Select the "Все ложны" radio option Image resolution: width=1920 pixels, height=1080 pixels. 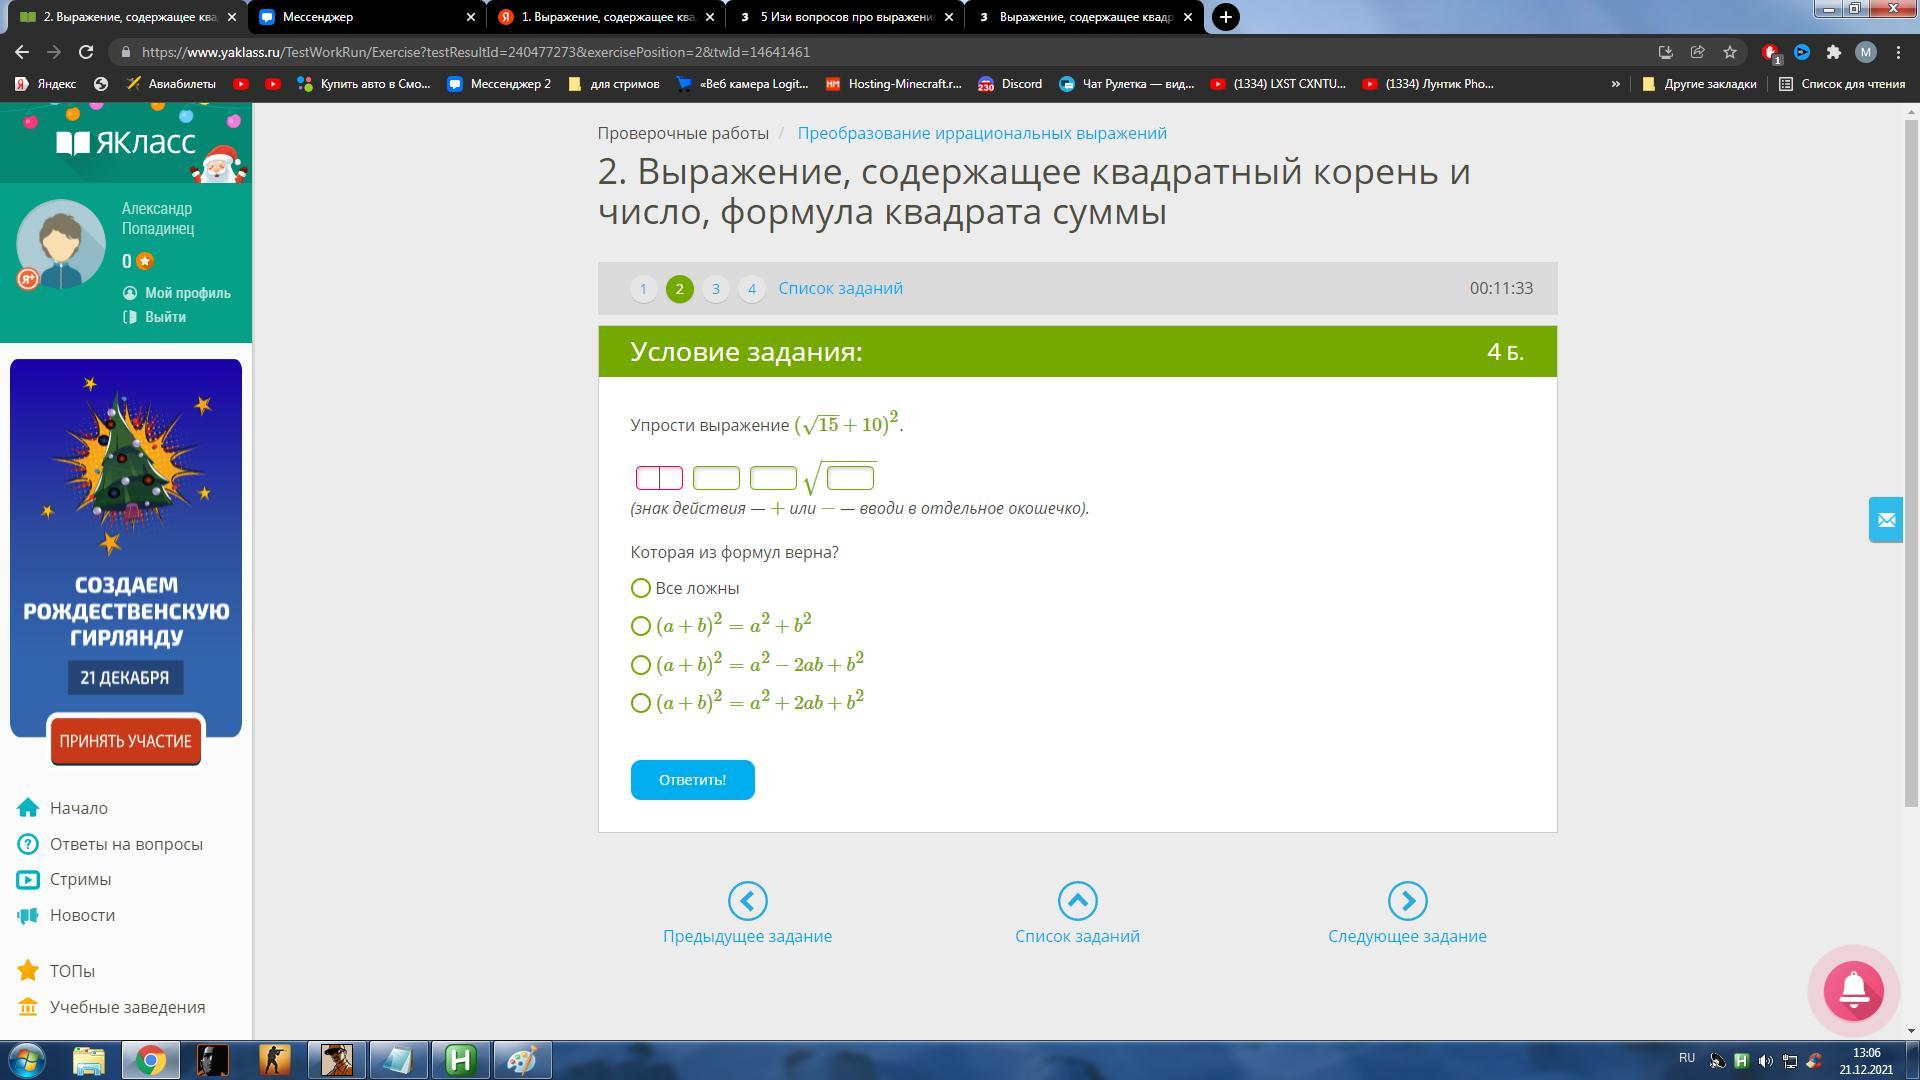(x=641, y=588)
